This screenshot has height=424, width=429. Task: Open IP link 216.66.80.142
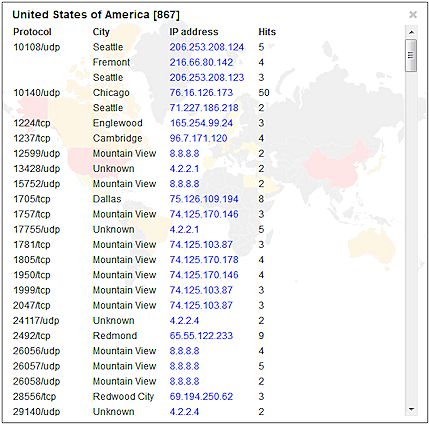(x=201, y=62)
